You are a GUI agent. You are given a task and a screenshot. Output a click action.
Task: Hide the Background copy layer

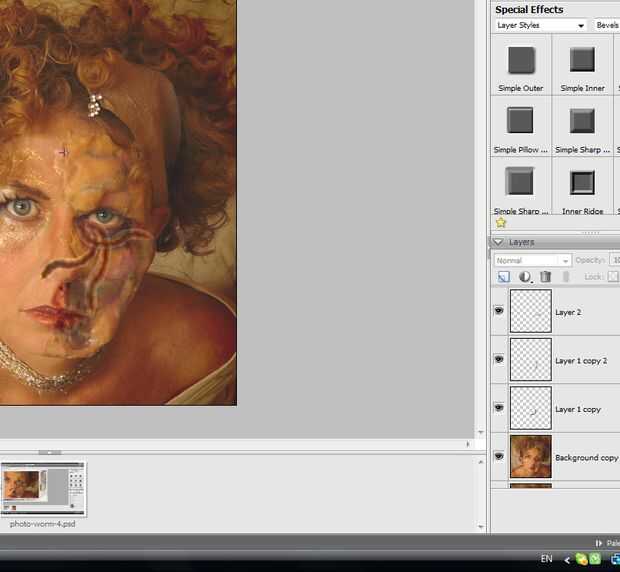[x=499, y=457]
